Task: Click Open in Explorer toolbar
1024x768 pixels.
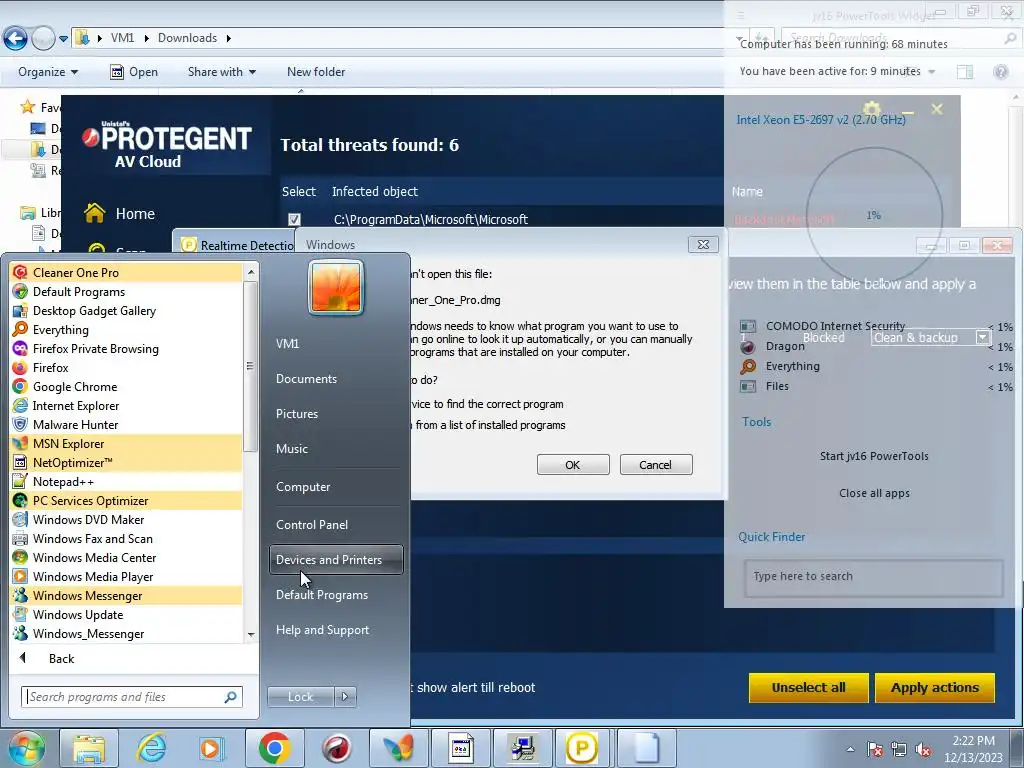Action: click(x=134, y=72)
